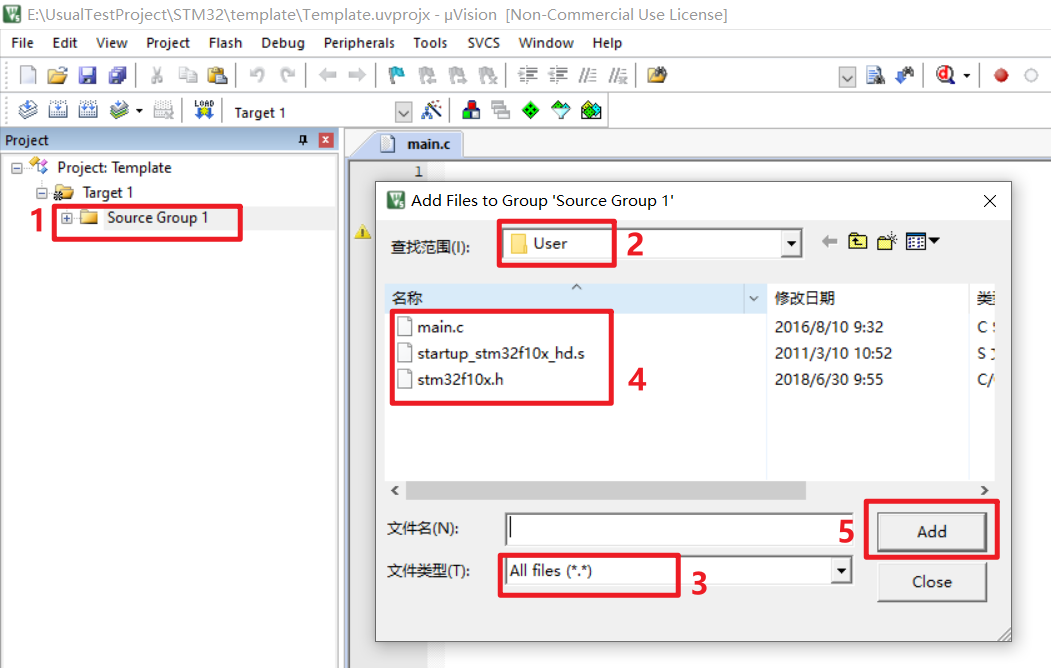Click the Rebuild all target files icon
This screenshot has height=668, width=1051.
click(88, 109)
